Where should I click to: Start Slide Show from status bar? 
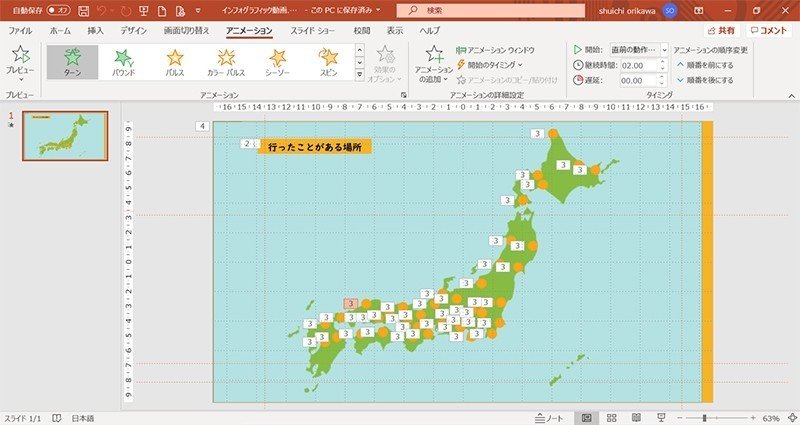coord(661,418)
